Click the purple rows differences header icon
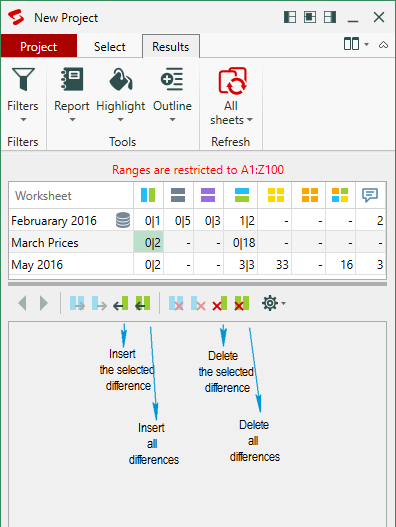This screenshot has height=527, width=396. [208, 195]
